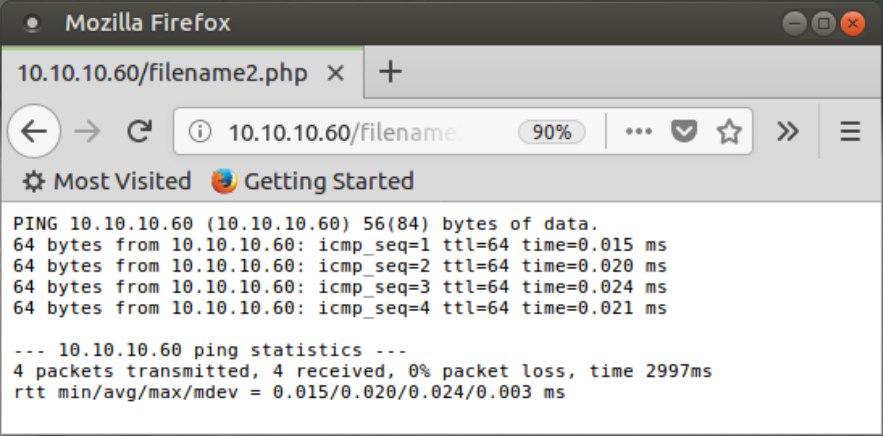Click the window menu dot in title bar
Screen dimensions: 883x436
(x=33, y=23)
